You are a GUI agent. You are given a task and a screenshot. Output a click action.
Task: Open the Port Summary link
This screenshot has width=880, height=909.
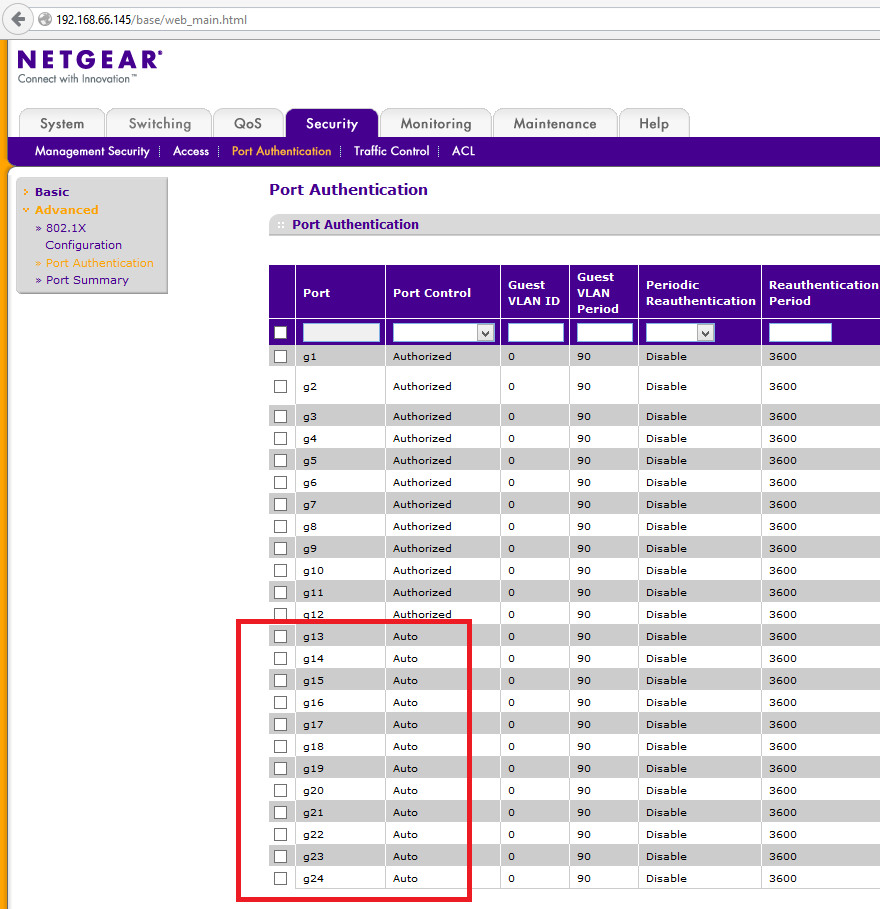(87, 280)
